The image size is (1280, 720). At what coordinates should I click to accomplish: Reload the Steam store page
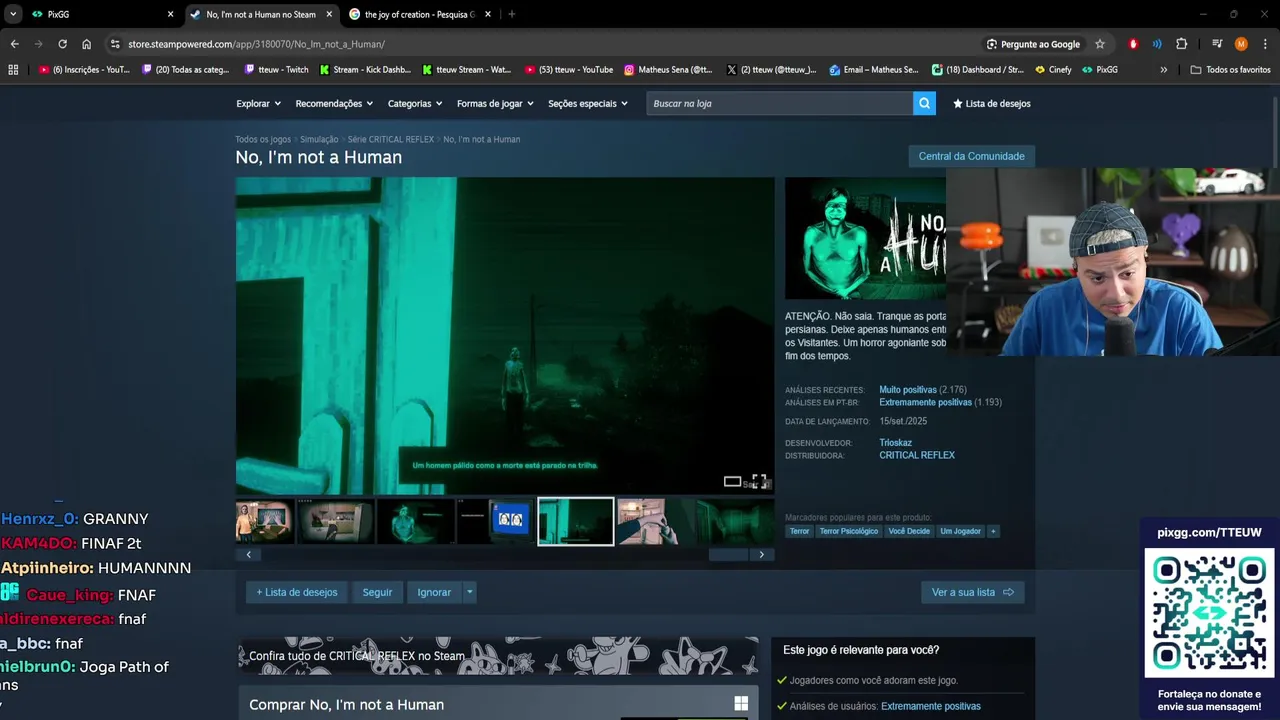pyautogui.click(x=62, y=44)
